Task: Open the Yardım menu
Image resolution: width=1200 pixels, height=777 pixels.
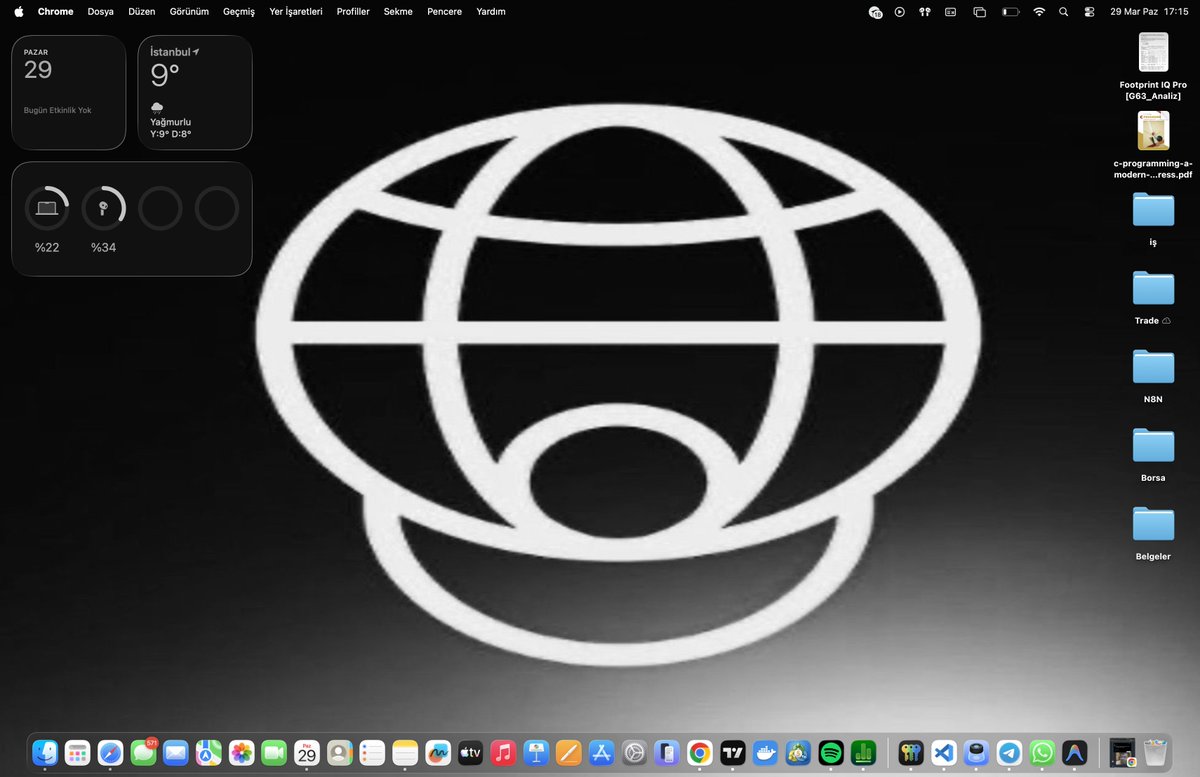Action: (490, 11)
